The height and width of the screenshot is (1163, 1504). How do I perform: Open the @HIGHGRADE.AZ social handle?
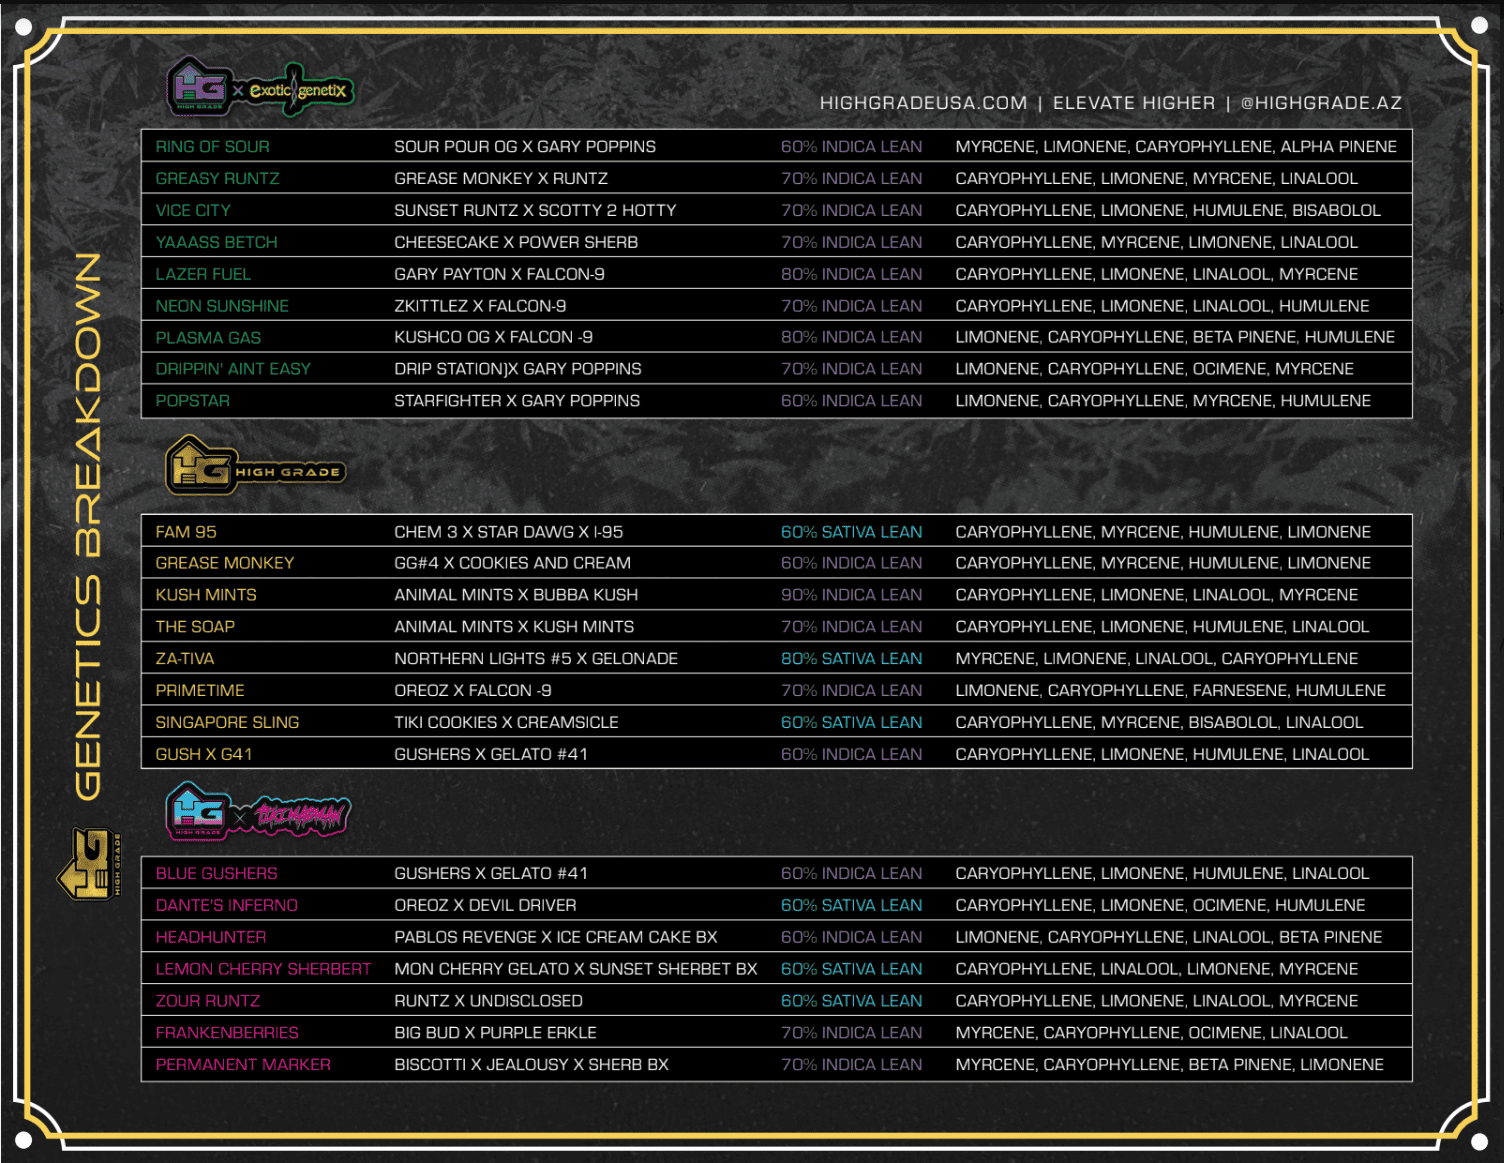click(x=1320, y=103)
